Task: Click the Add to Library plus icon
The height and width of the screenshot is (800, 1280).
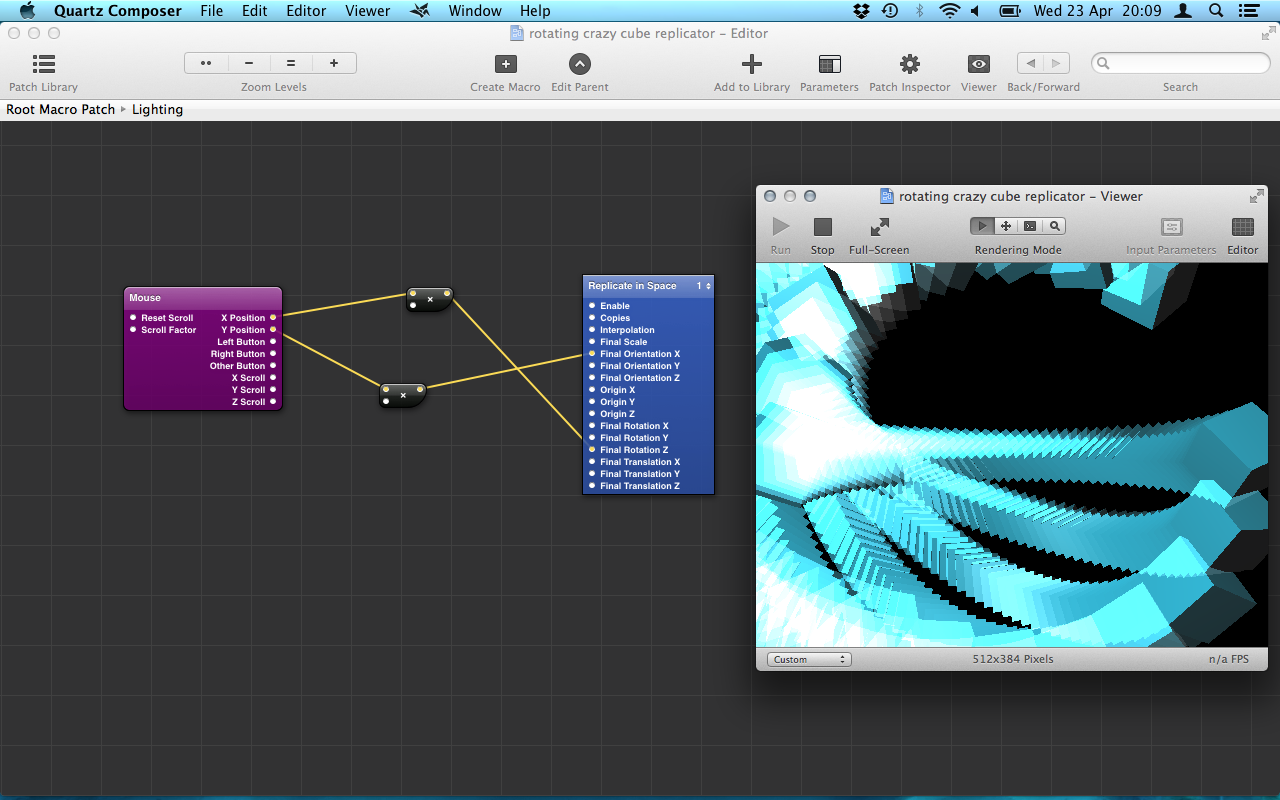Action: (751, 64)
